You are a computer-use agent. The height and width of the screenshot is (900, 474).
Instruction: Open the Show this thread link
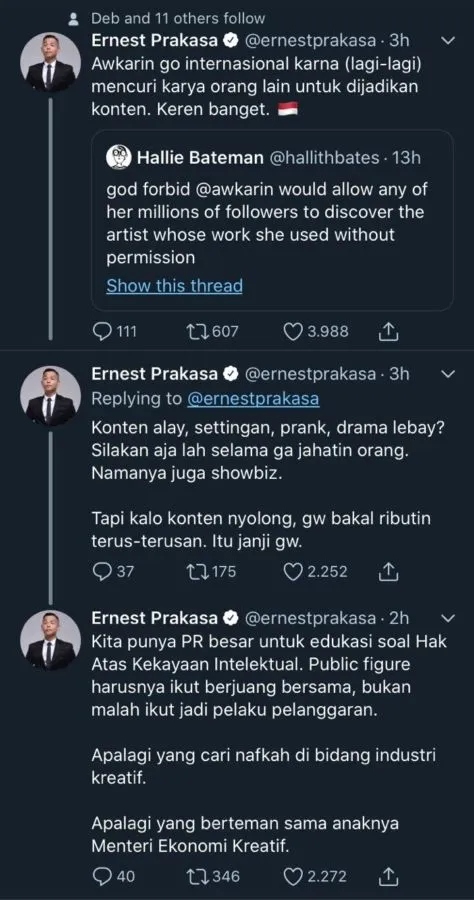pyautogui.click(x=174, y=285)
